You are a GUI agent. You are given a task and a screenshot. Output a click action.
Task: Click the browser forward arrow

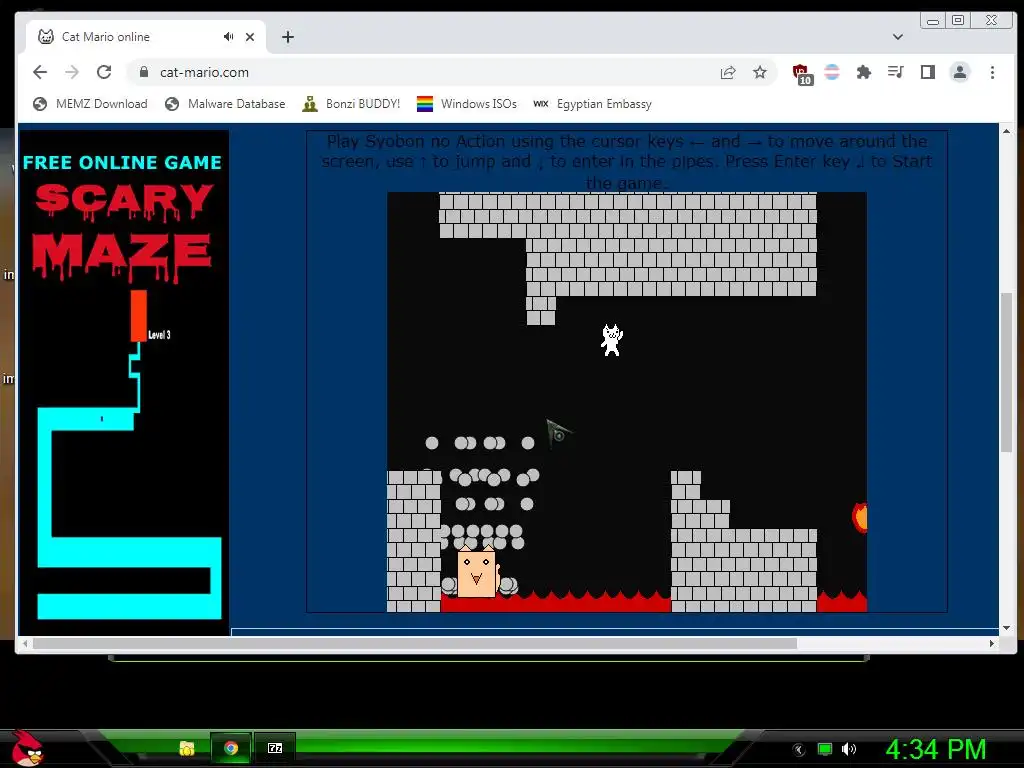click(x=72, y=72)
